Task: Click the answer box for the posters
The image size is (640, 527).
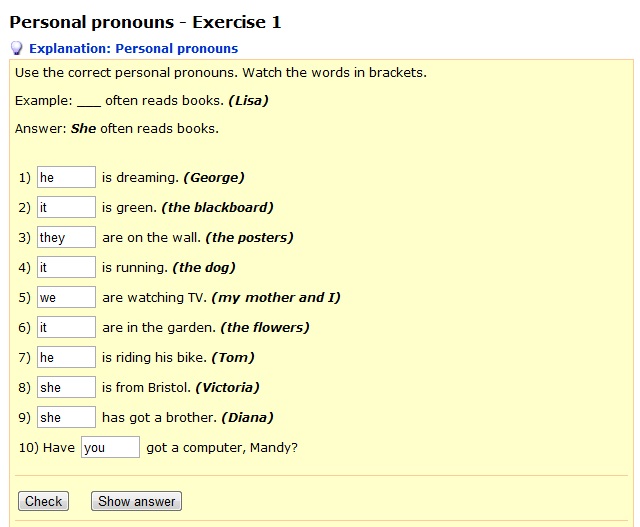Action: pos(67,237)
